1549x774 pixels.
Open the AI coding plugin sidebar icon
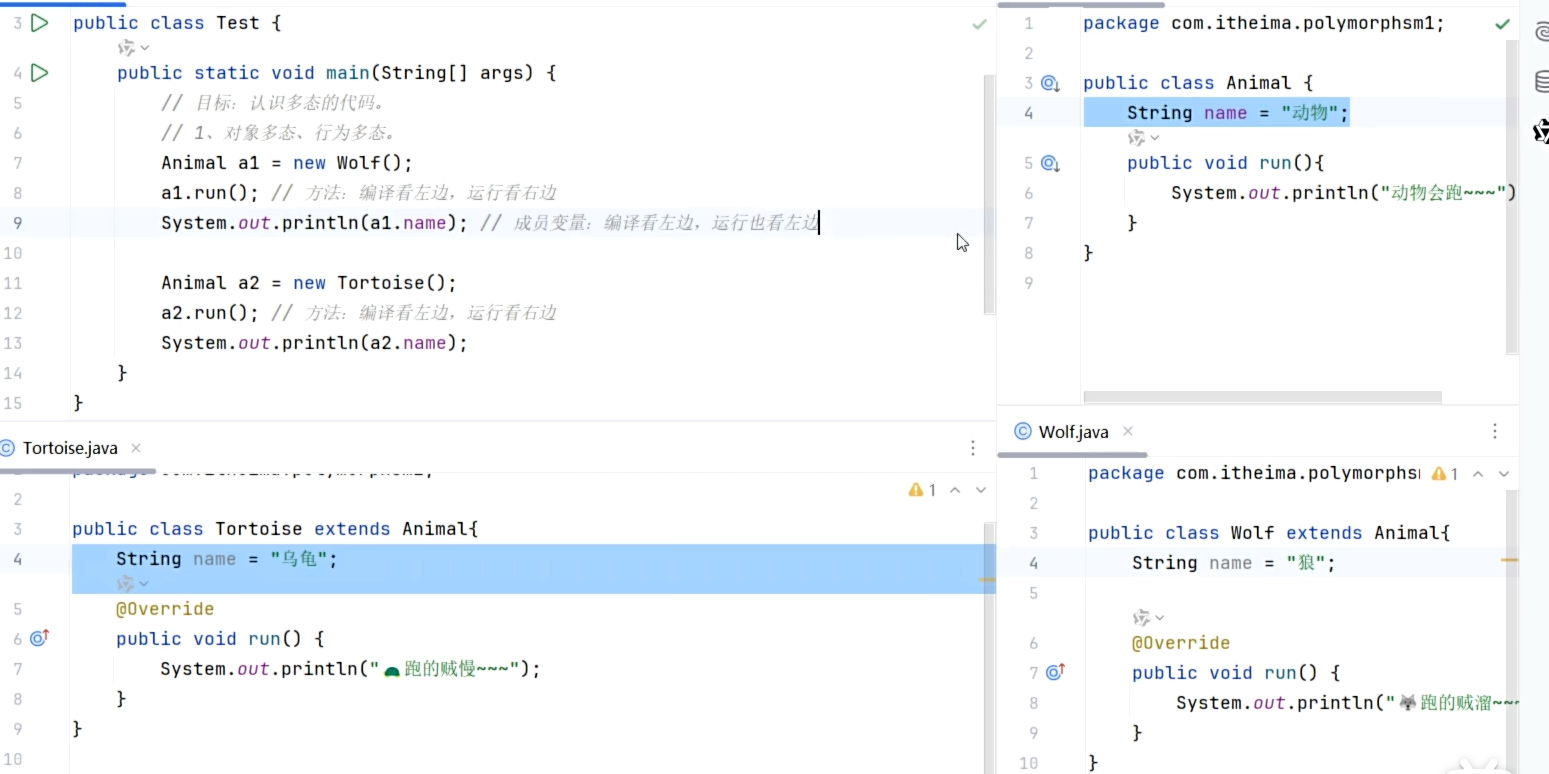click(1541, 131)
